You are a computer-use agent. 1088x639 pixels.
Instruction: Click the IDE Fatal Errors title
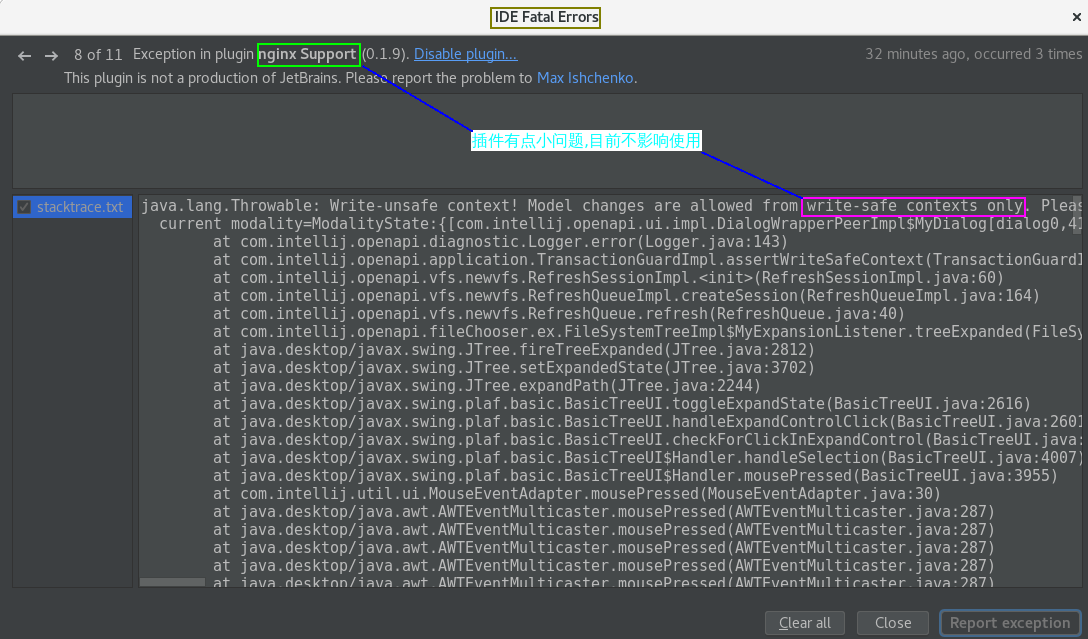click(545, 17)
